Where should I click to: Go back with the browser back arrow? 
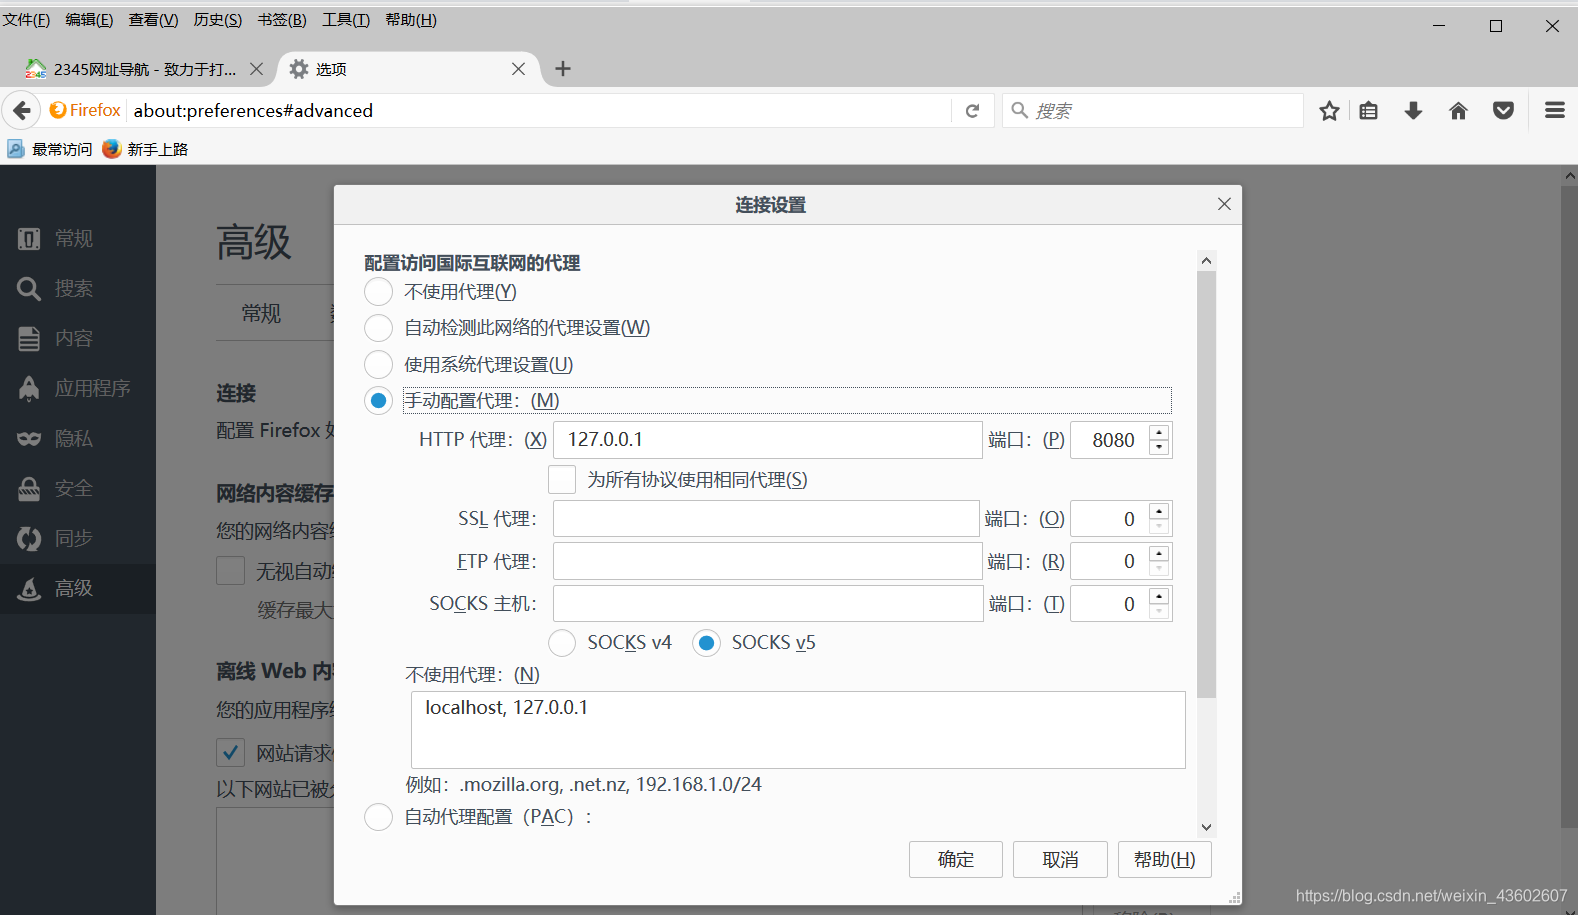pyautogui.click(x=22, y=111)
